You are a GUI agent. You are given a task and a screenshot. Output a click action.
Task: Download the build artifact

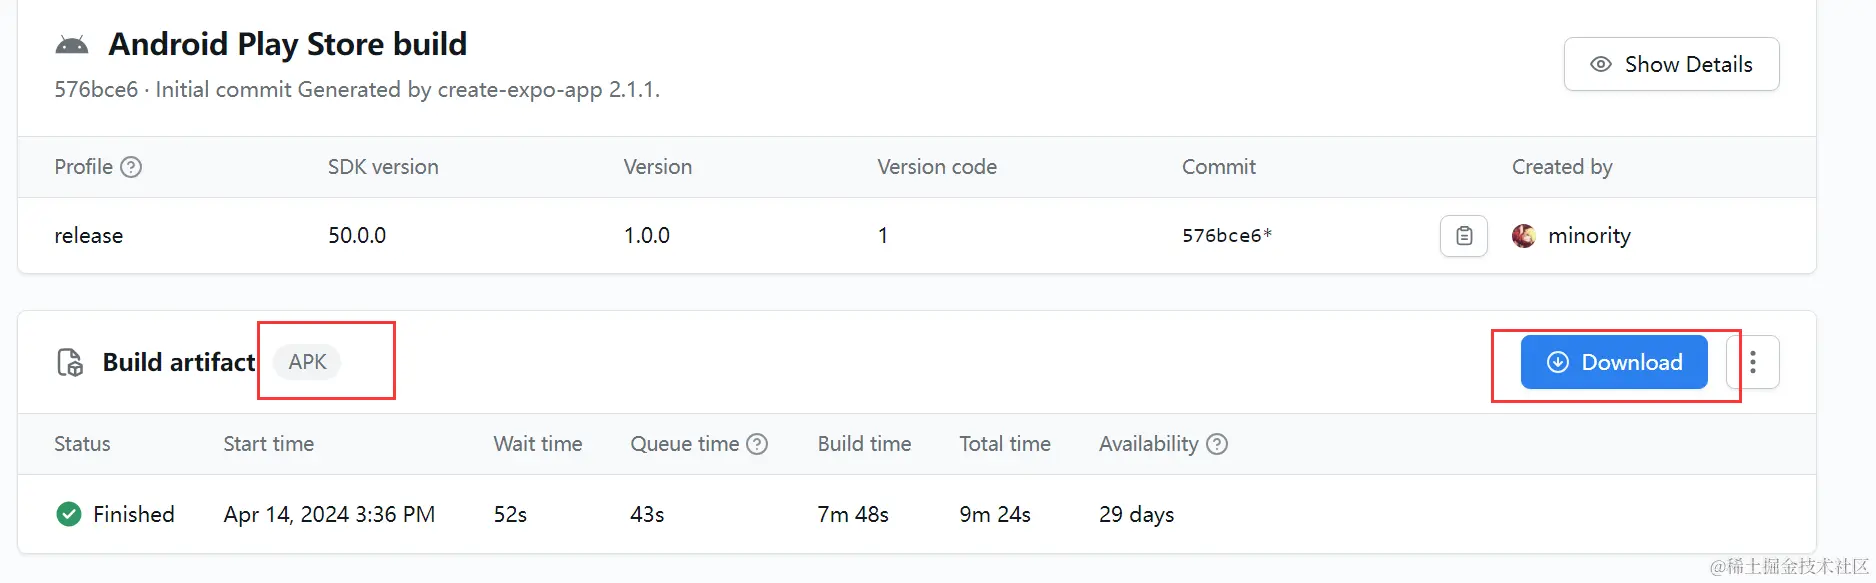tap(1614, 362)
